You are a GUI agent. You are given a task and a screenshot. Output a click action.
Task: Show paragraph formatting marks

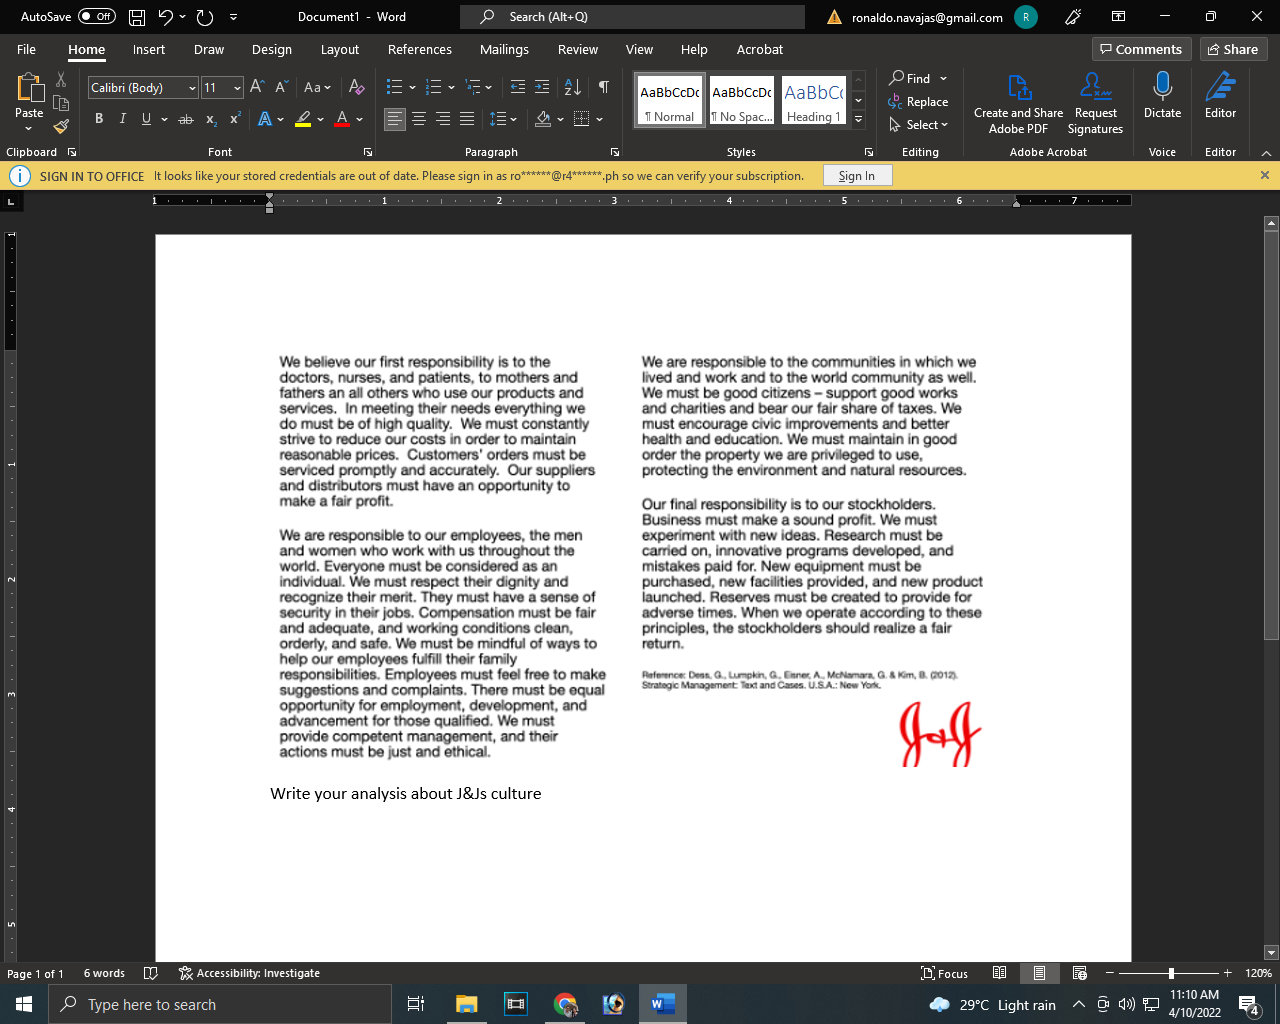tap(603, 87)
